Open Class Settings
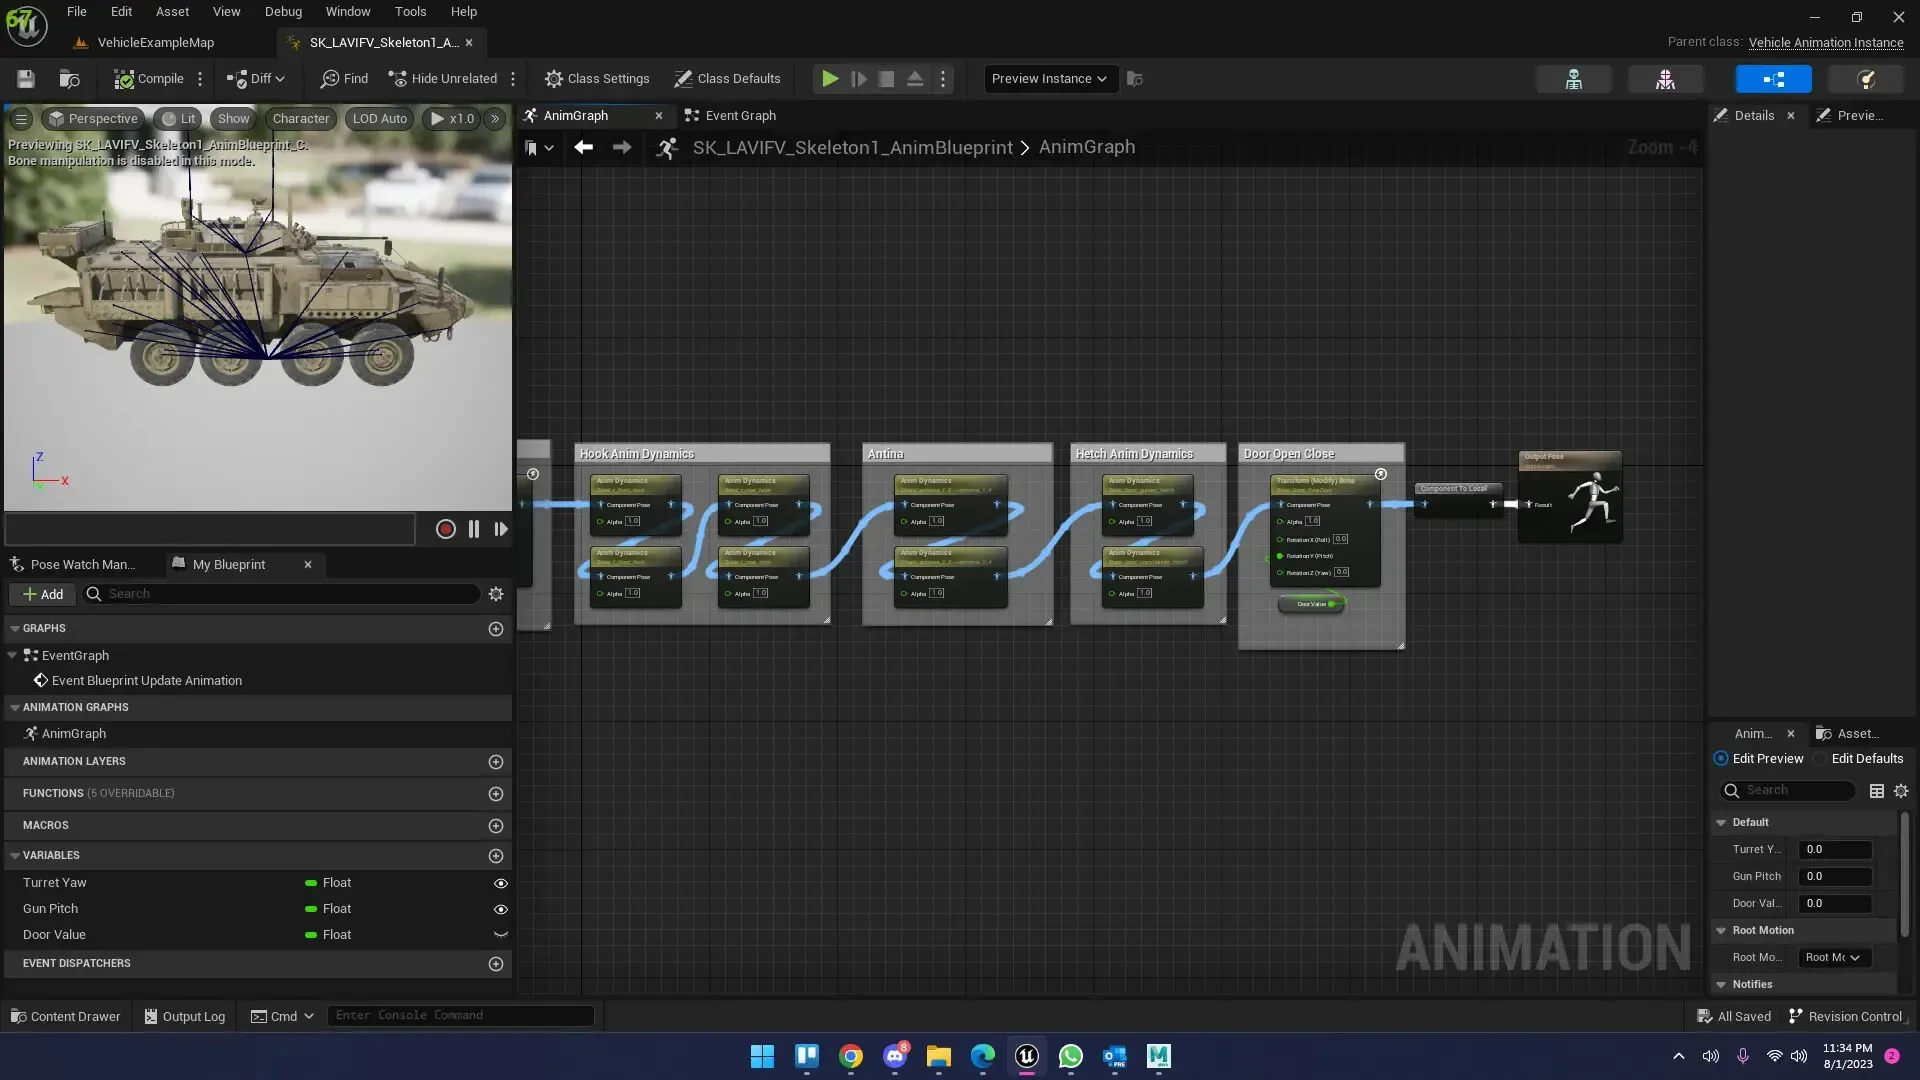The width and height of the screenshot is (1920, 1080). [597, 79]
